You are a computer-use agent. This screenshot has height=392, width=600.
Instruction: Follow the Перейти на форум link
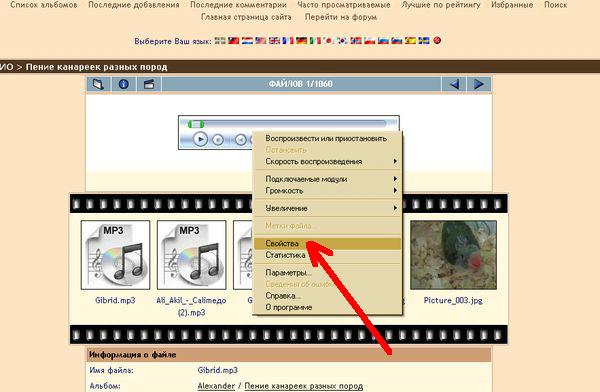pyautogui.click(x=341, y=17)
